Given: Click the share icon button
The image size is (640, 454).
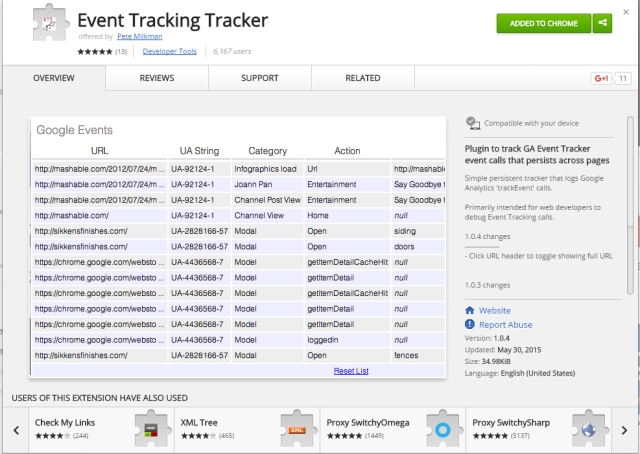Looking at the screenshot, I should click(602, 23).
